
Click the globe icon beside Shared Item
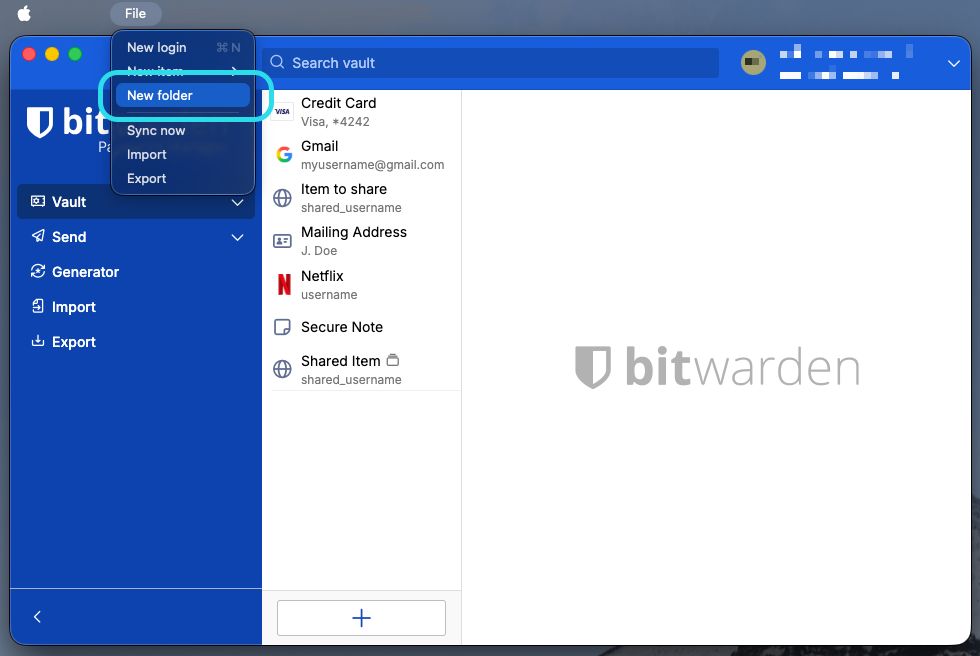(x=281, y=369)
